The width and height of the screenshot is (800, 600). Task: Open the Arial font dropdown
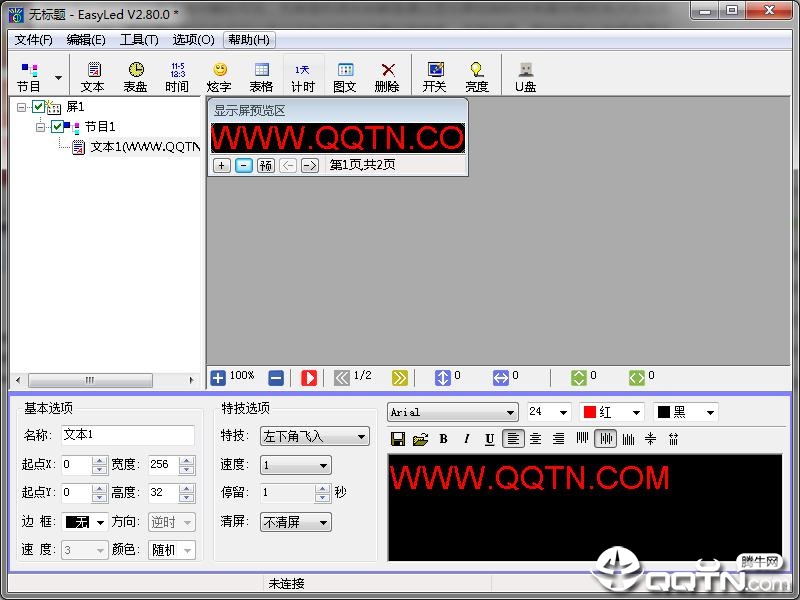pos(453,412)
